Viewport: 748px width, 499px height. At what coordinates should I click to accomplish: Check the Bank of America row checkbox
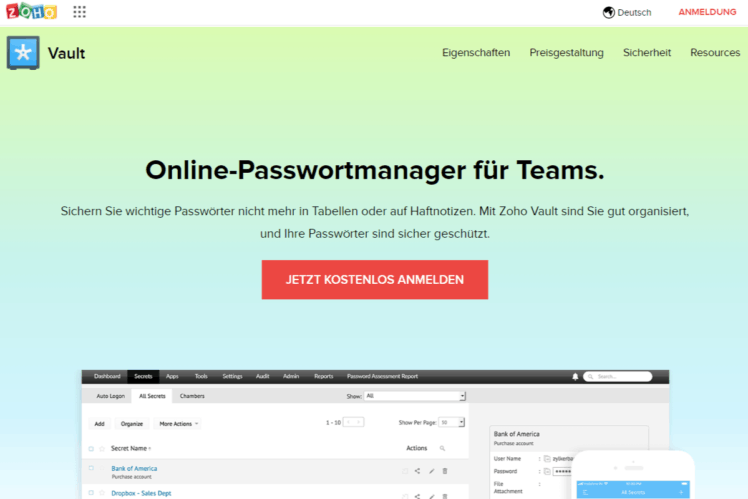click(x=91, y=468)
